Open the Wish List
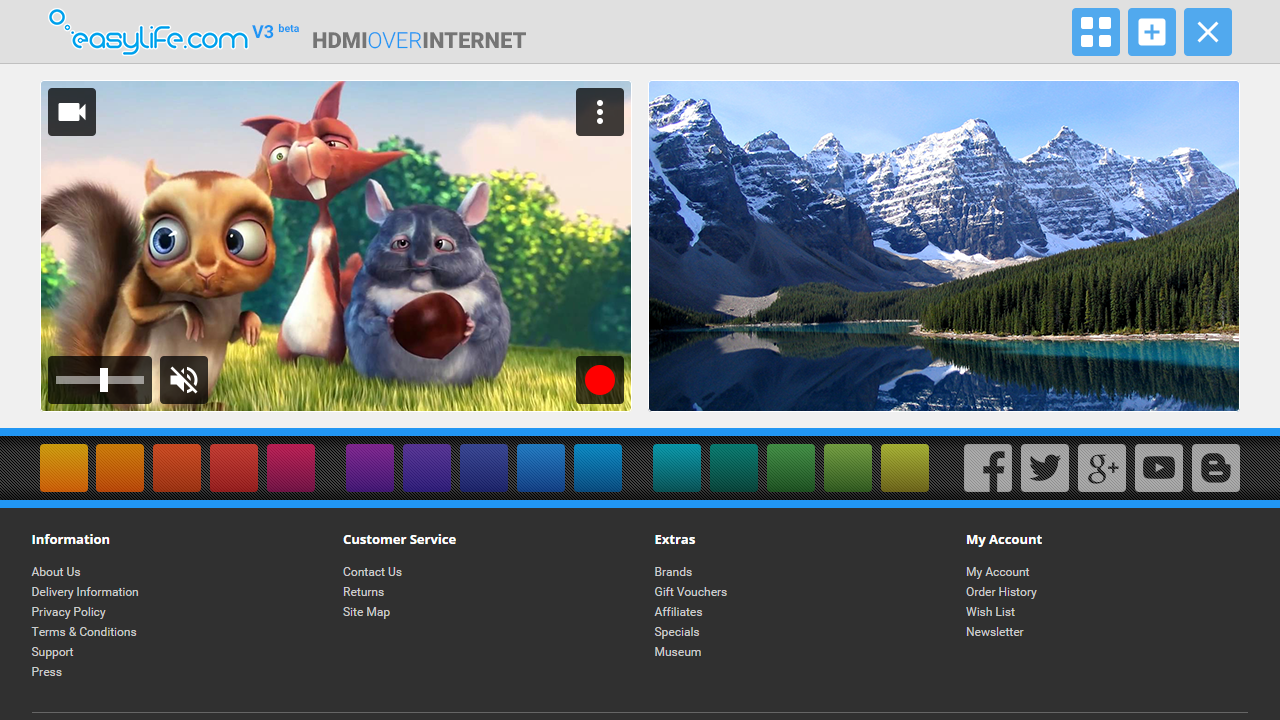Image resolution: width=1280 pixels, height=720 pixels. pyautogui.click(x=991, y=612)
